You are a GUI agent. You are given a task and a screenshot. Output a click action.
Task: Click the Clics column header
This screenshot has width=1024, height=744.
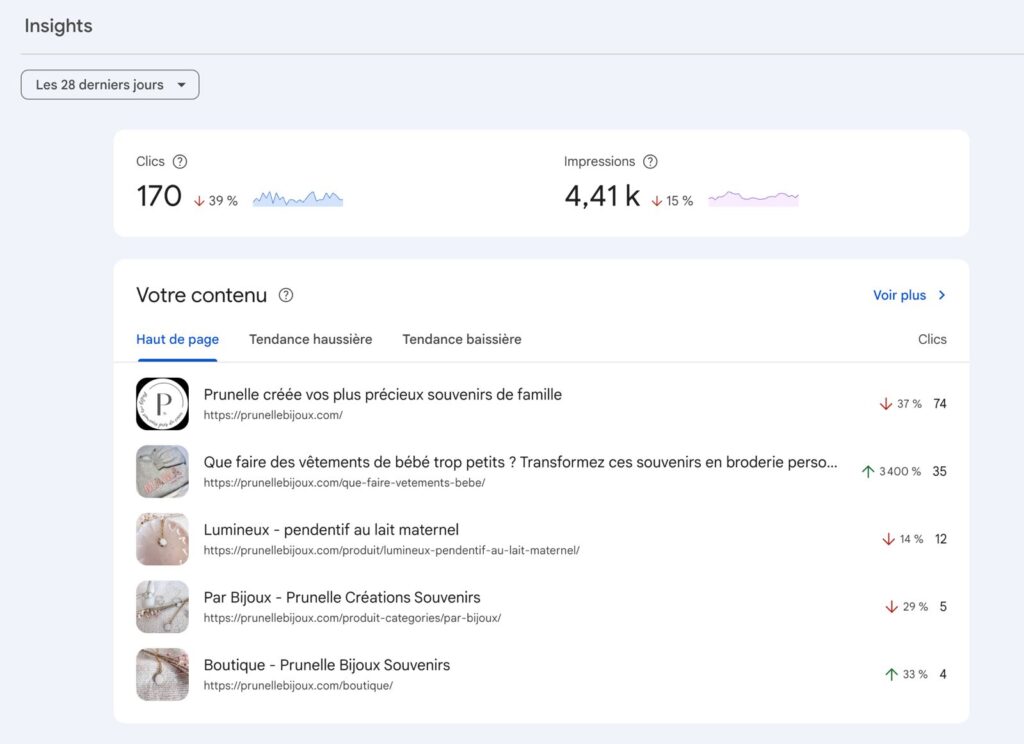[x=932, y=340]
